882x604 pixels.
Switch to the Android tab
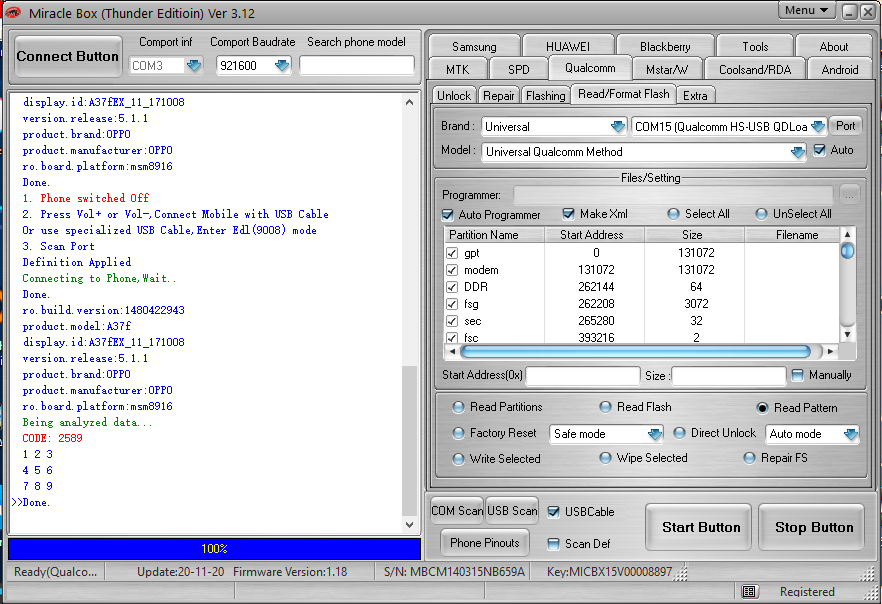point(839,69)
